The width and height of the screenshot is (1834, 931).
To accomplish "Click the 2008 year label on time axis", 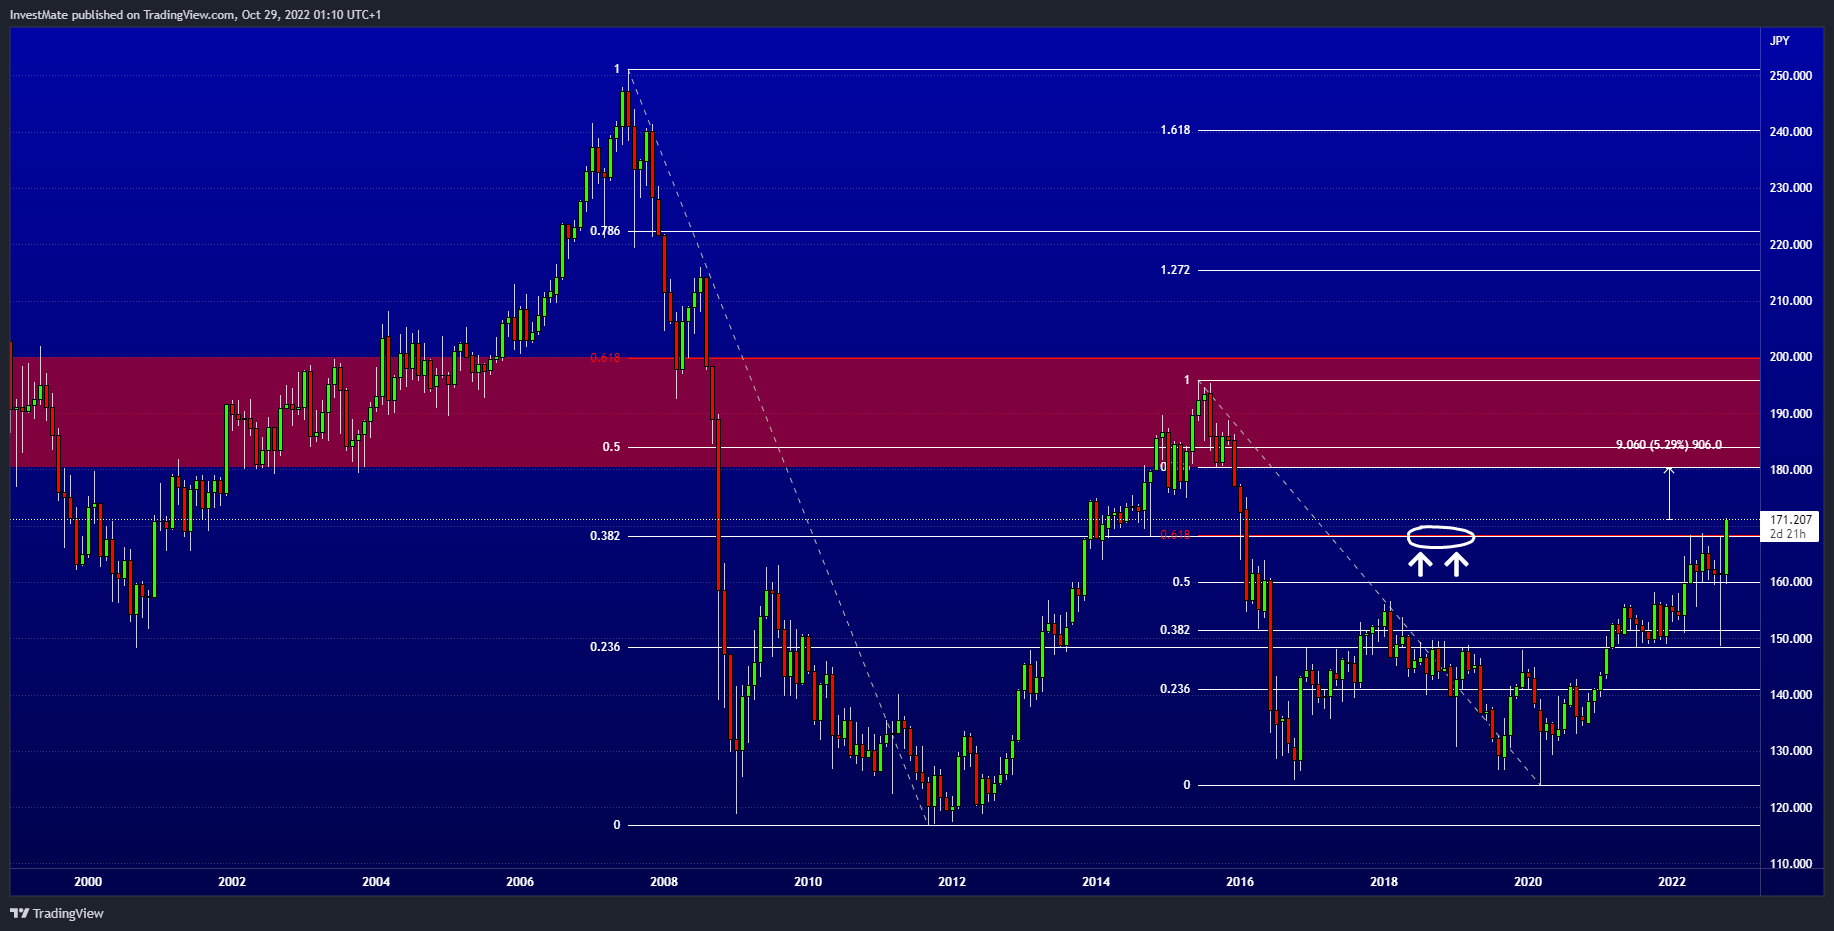I will tap(664, 882).
